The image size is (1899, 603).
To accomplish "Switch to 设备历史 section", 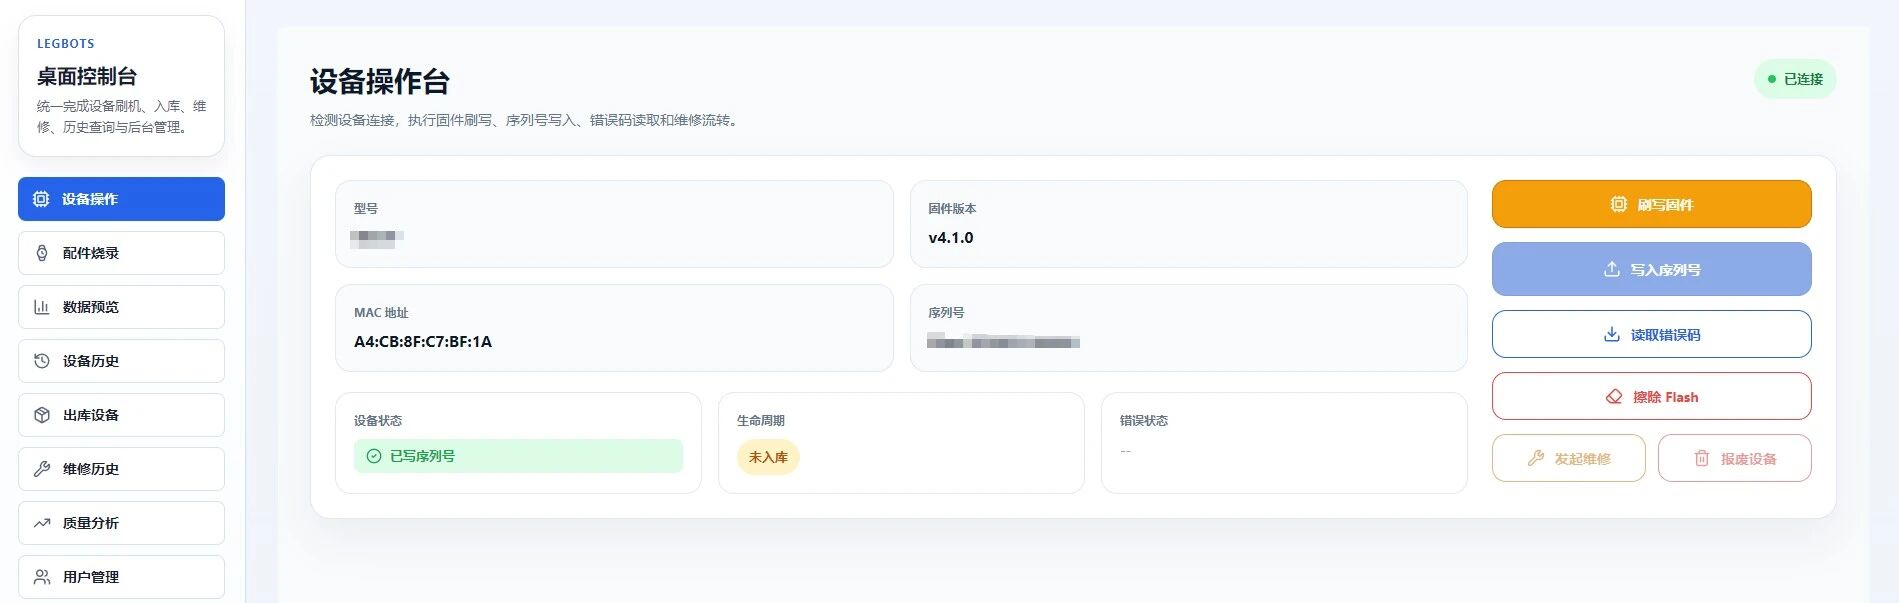I will coord(121,361).
